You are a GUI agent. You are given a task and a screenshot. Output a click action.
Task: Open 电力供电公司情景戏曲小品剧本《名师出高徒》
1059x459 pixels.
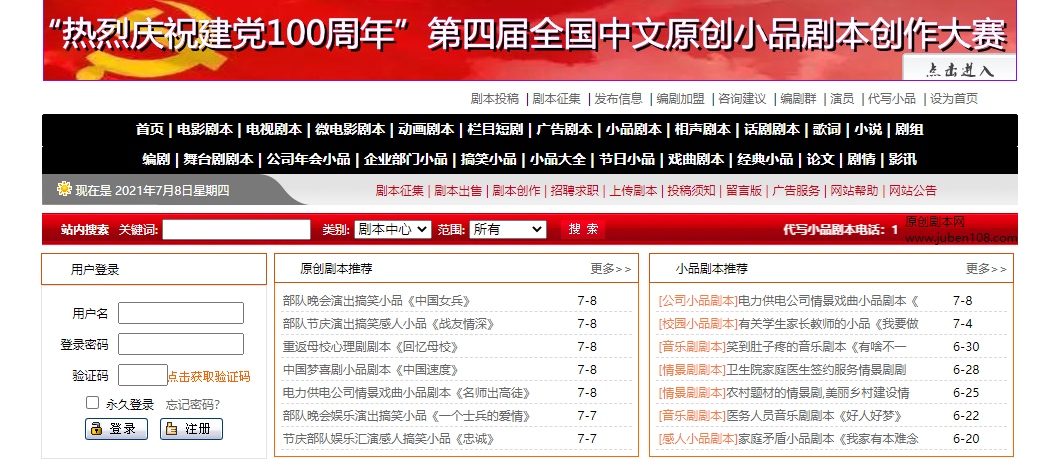(407, 392)
